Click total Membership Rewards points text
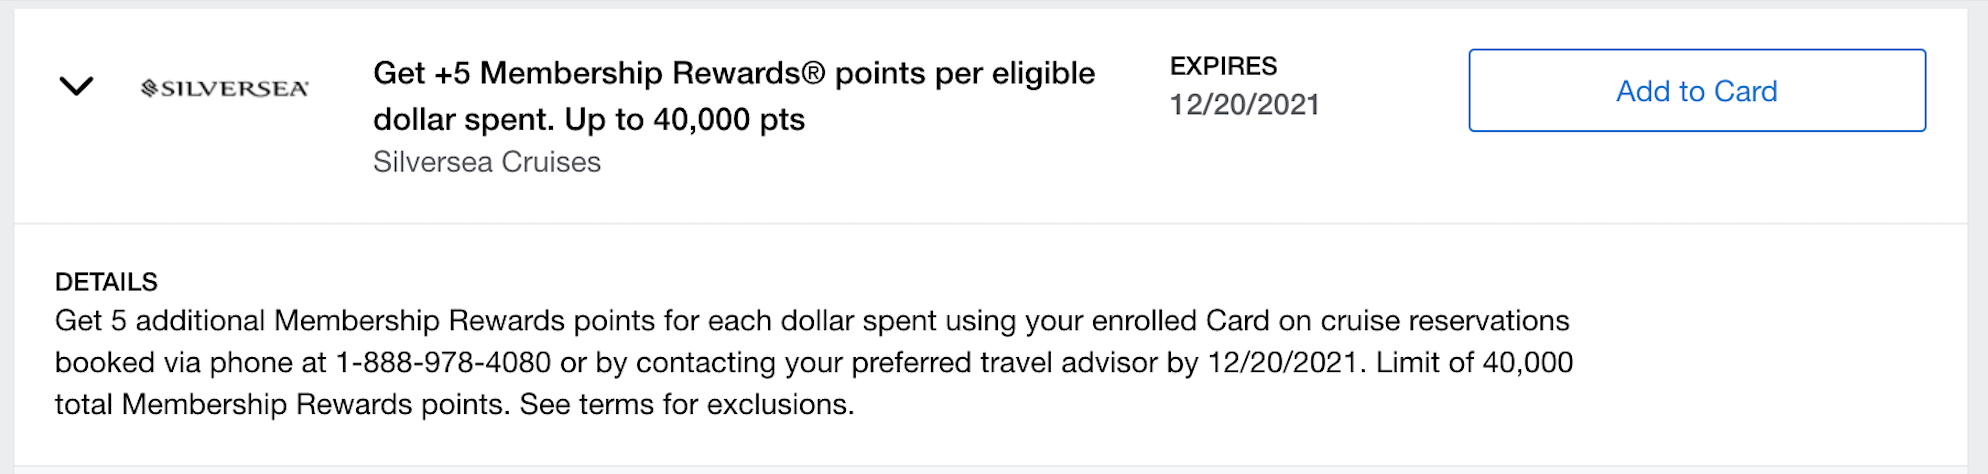 click(x=283, y=404)
